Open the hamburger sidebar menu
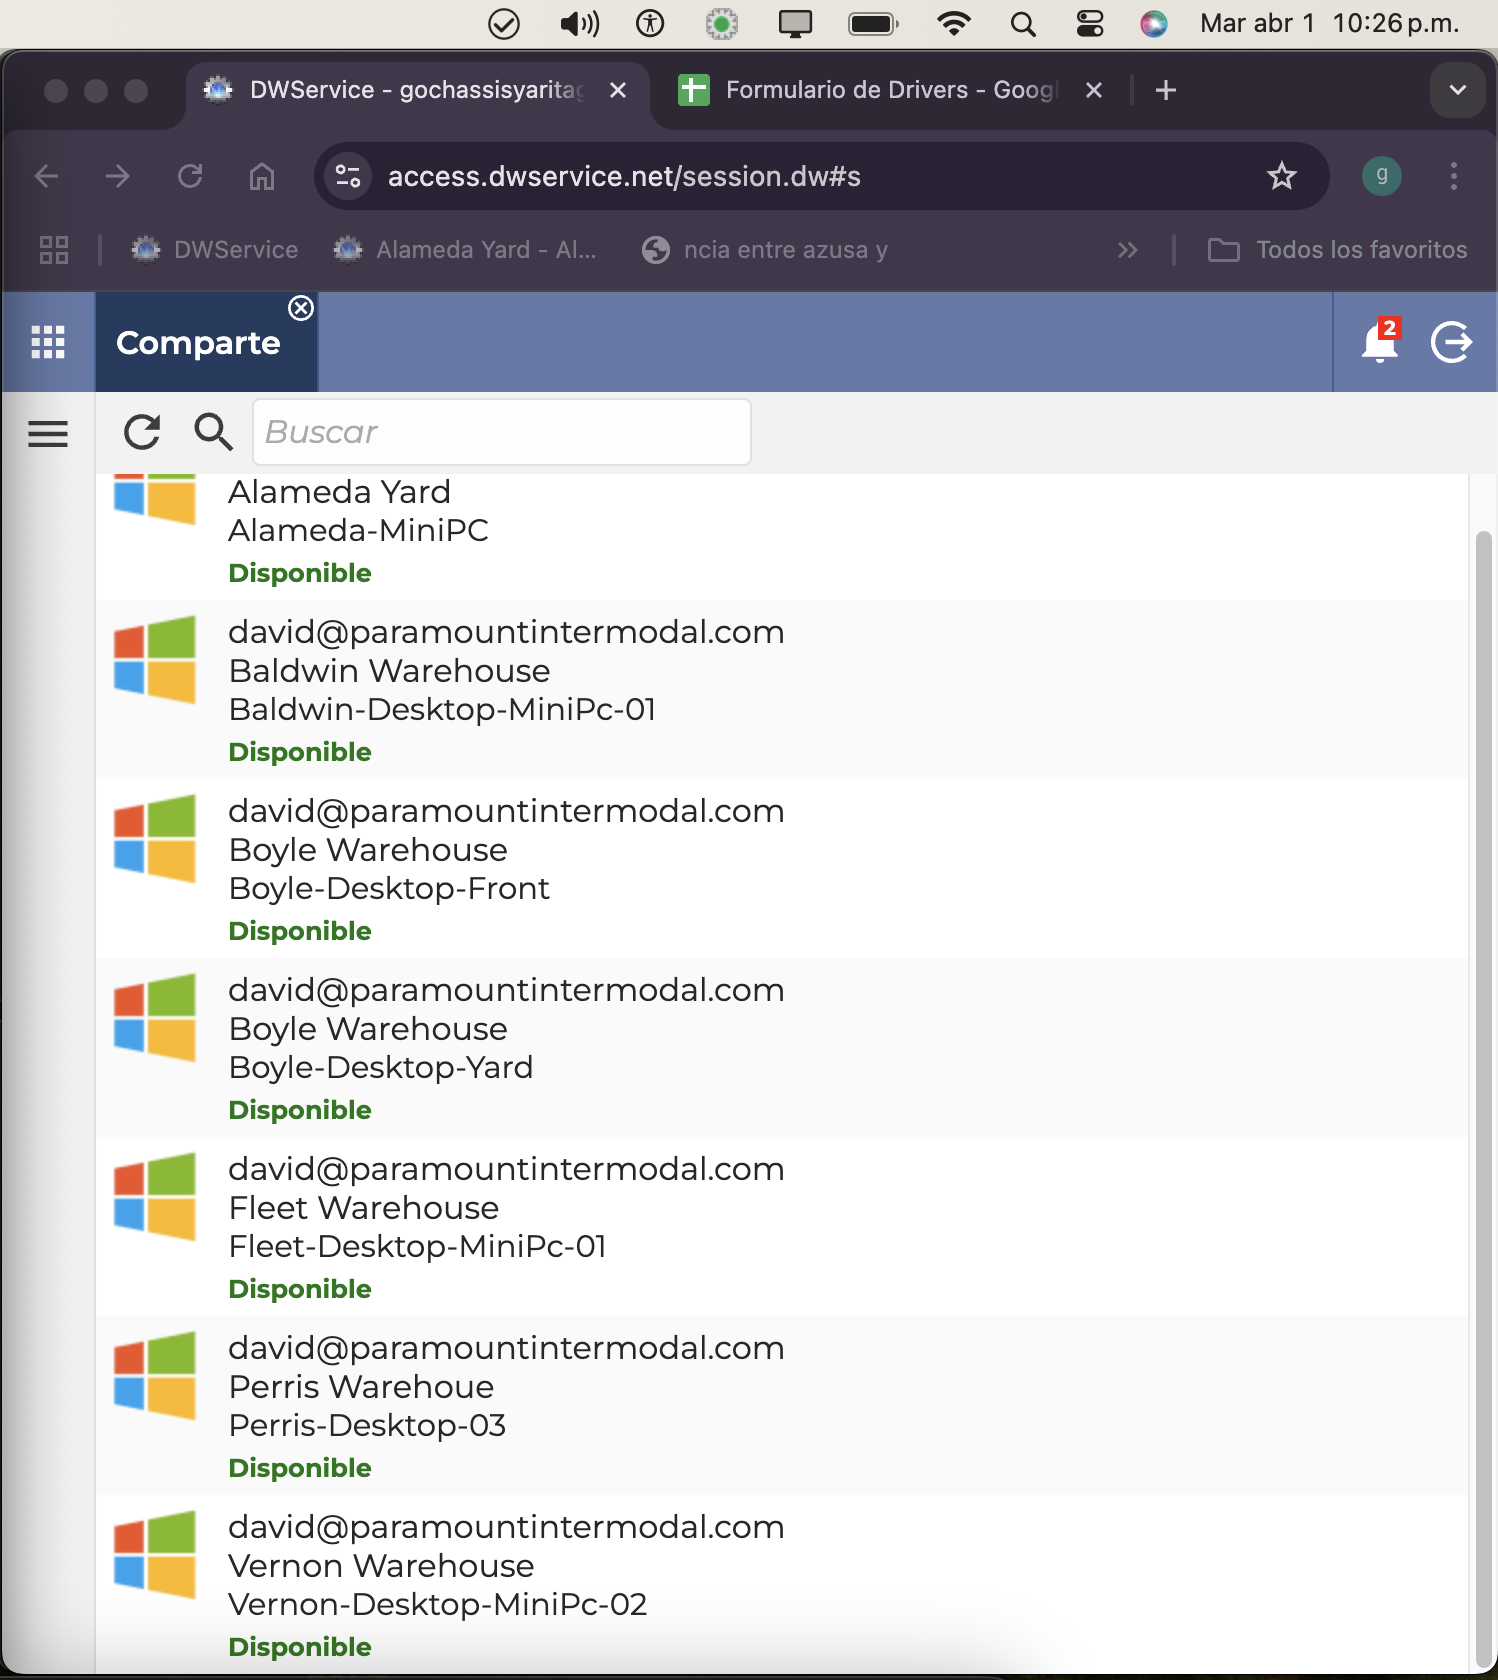The width and height of the screenshot is (1498, 1680). pos(48,434)
